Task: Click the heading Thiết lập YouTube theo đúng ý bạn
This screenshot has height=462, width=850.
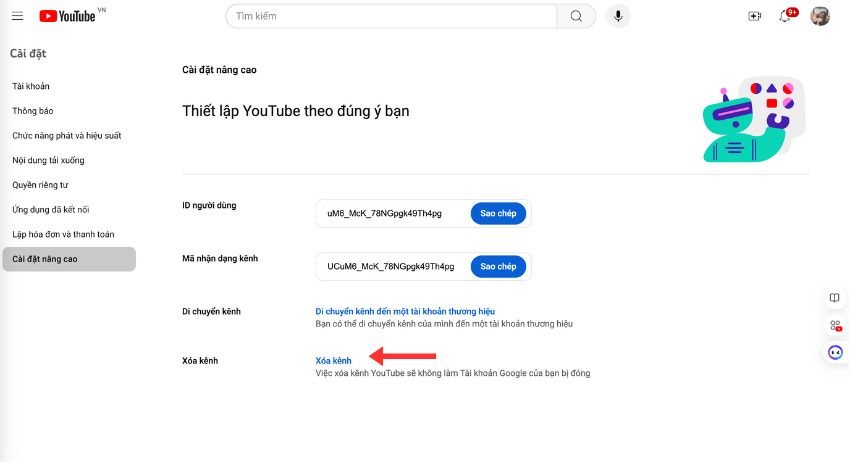Action: pyautogui.click(x=295, y=111)
